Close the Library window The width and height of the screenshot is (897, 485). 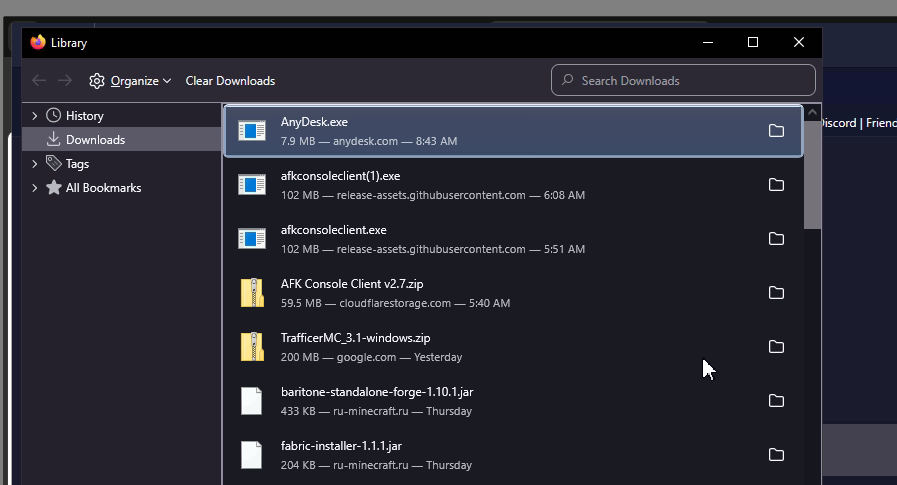(x=799, y=42)
